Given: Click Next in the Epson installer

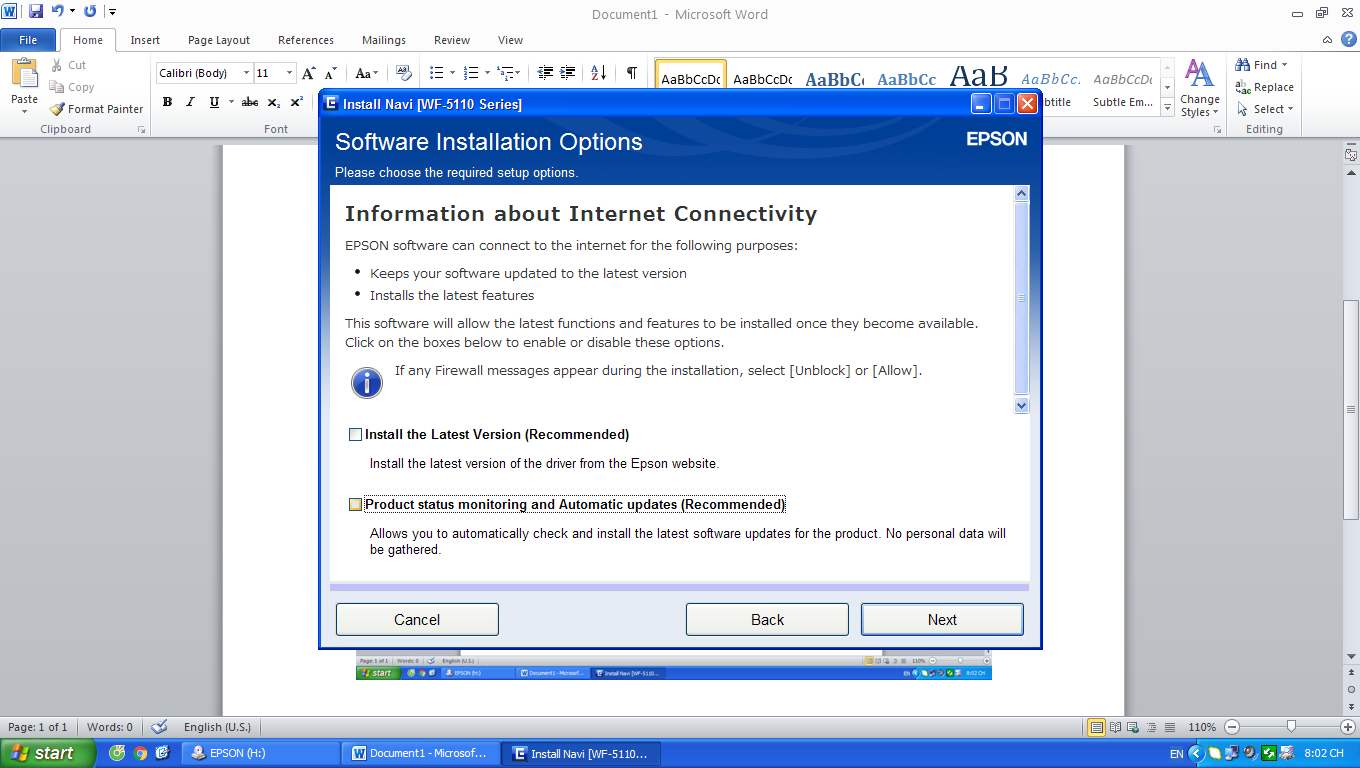Looking at the screenshot, I should 941,620.
